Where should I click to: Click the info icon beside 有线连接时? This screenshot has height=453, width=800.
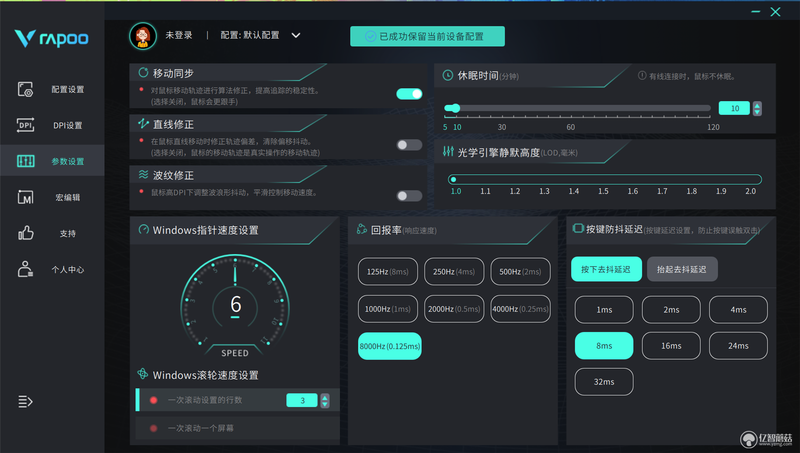tap(642, 76)
